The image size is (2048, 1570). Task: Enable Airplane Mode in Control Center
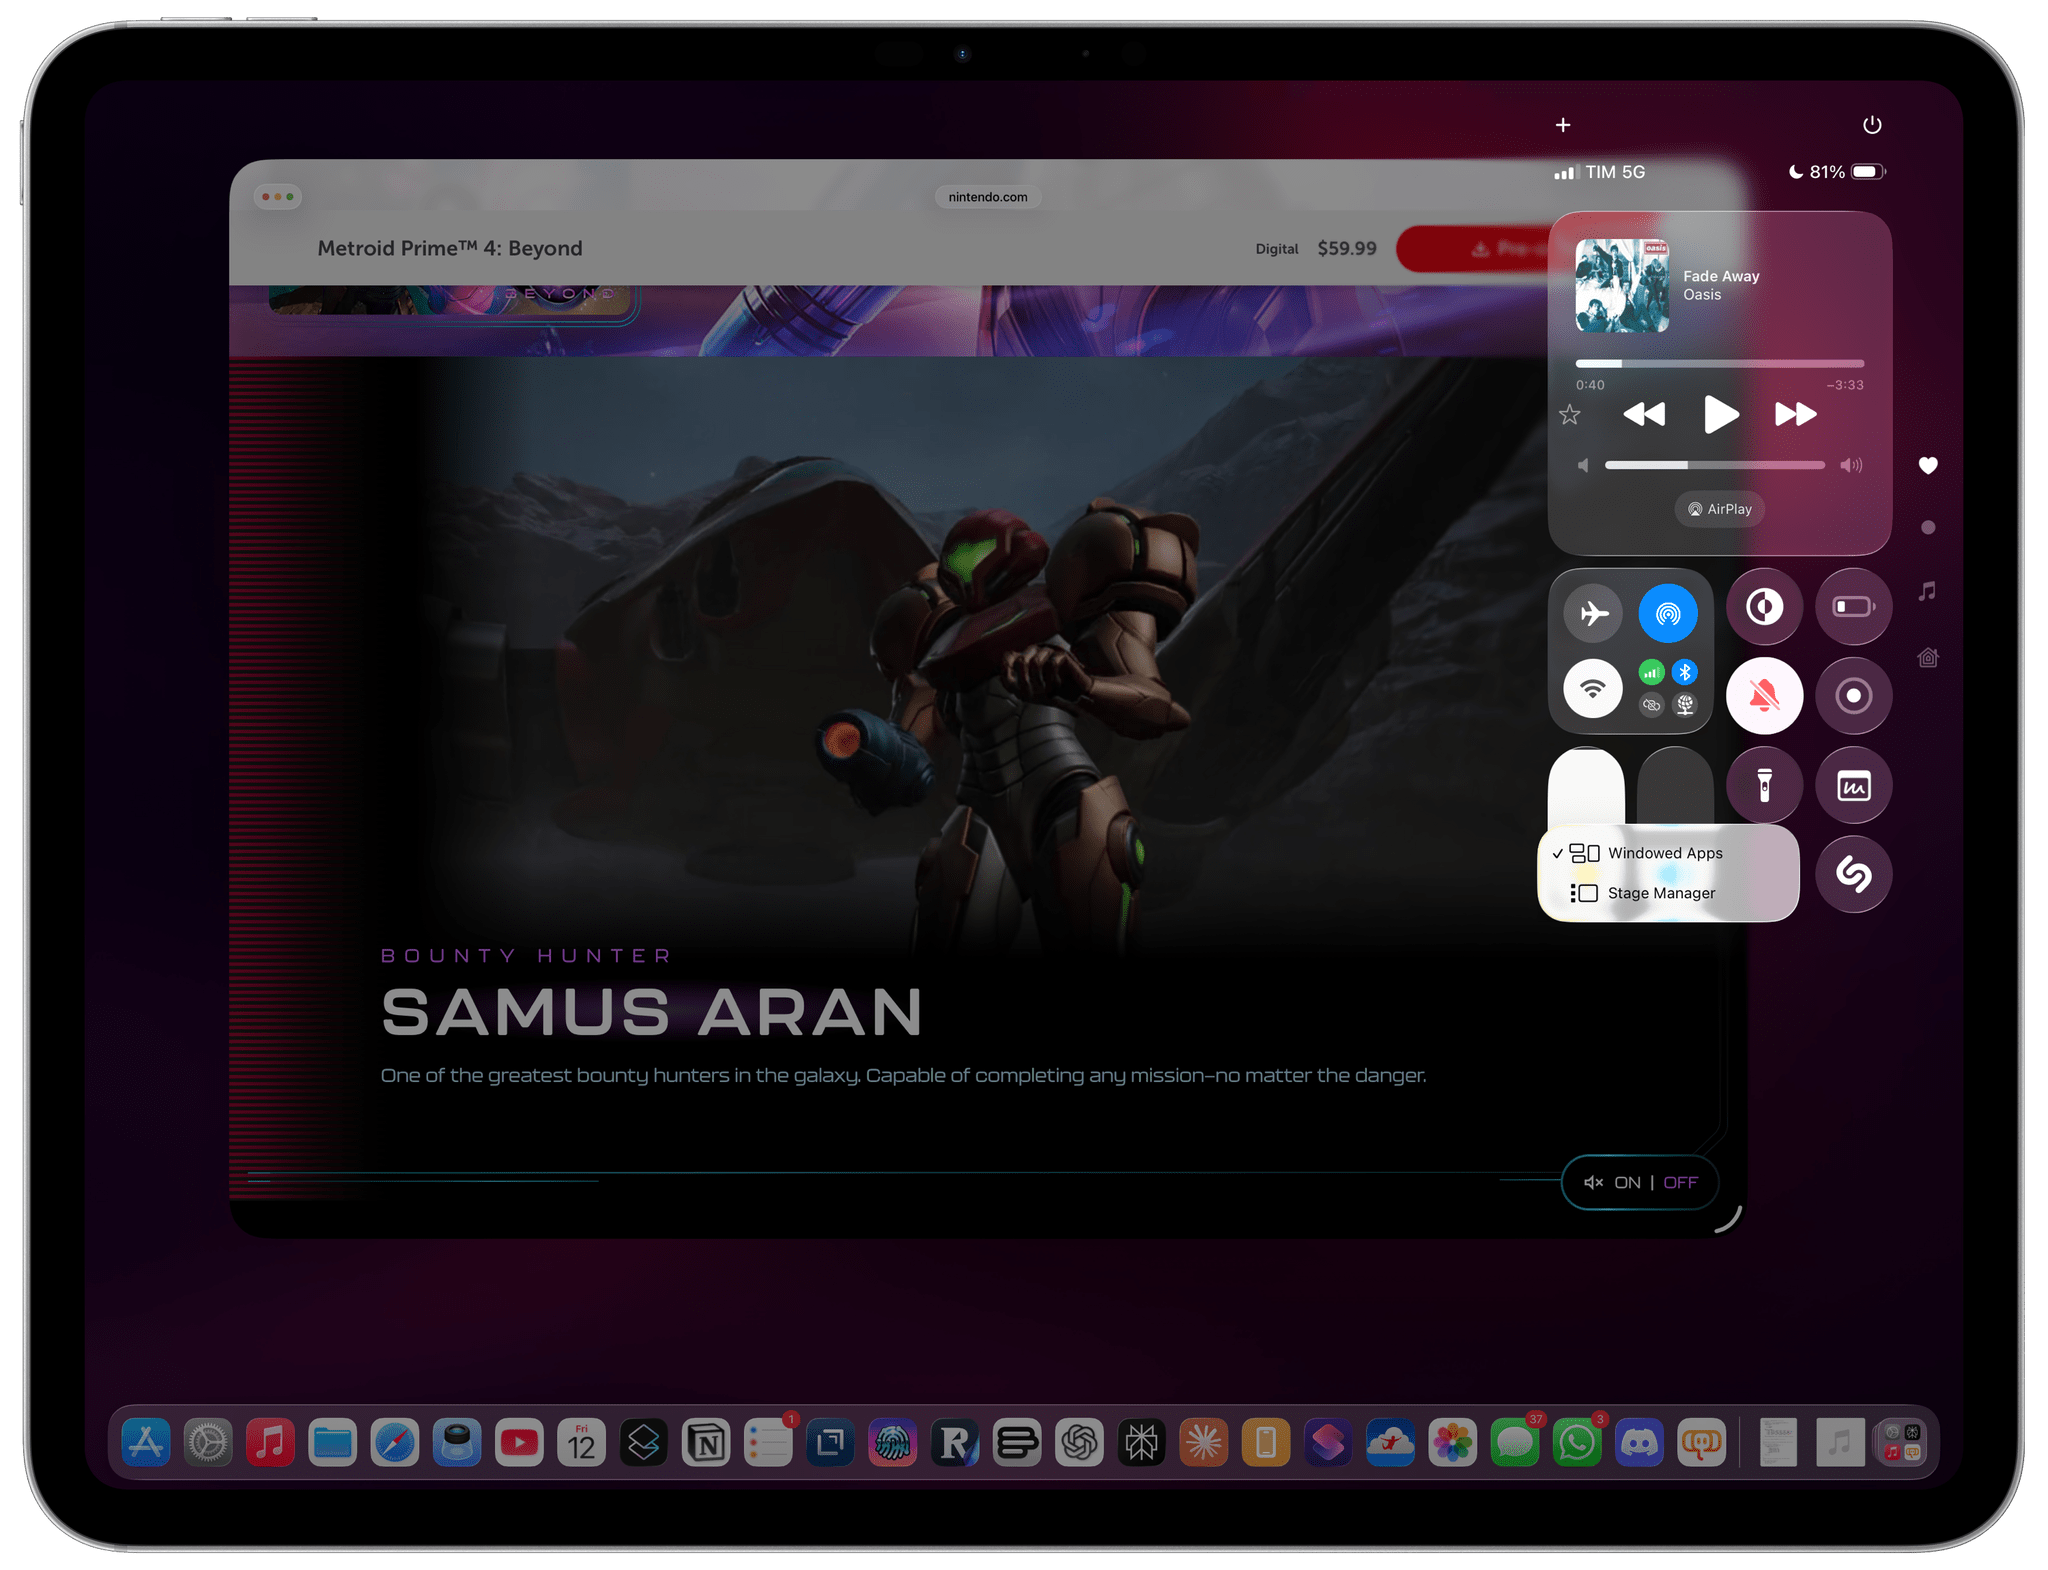click(1594, 613)
